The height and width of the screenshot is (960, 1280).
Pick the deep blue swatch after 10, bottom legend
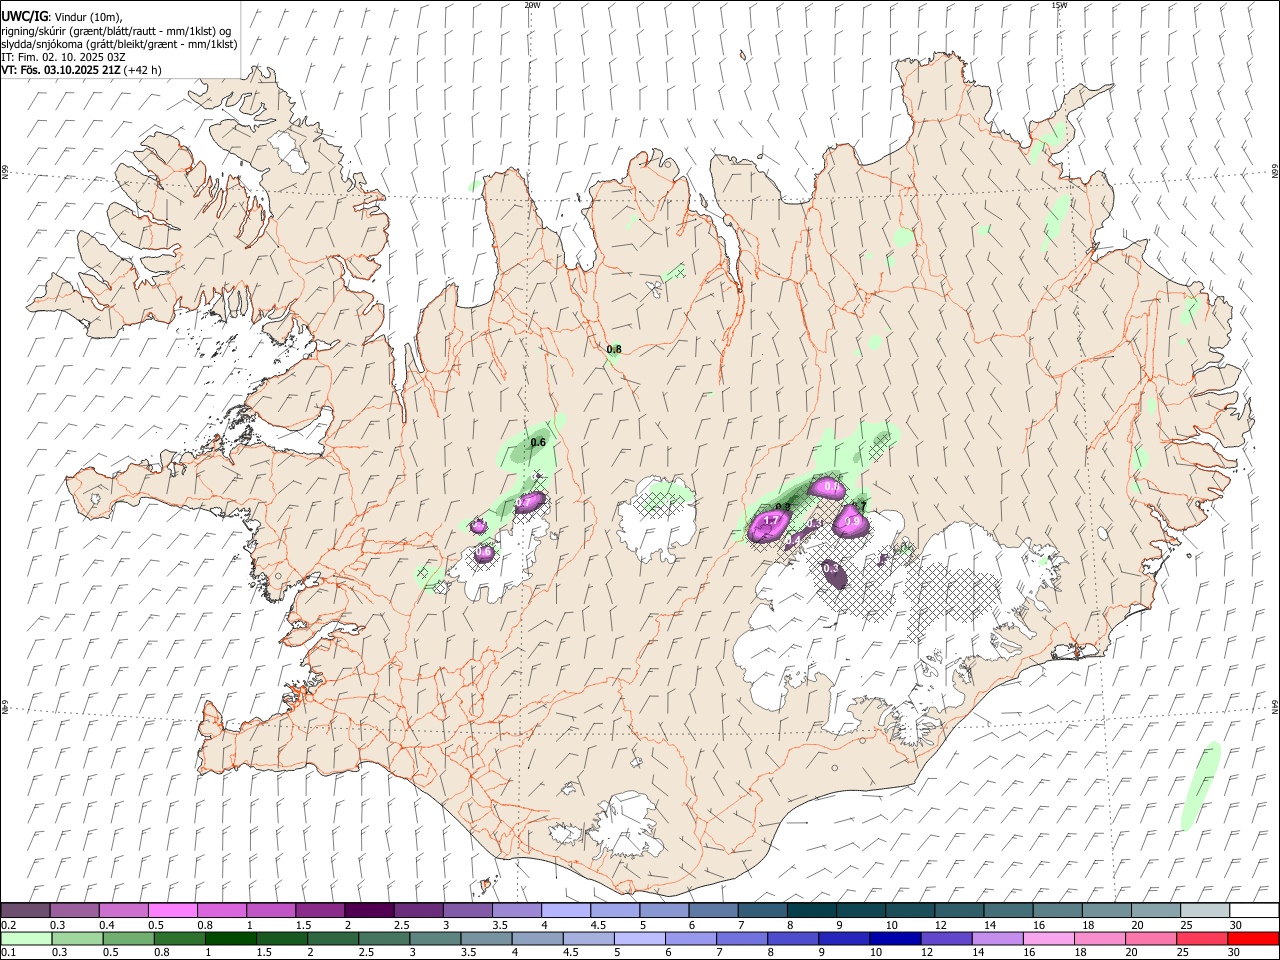click(x=894, y=938)
